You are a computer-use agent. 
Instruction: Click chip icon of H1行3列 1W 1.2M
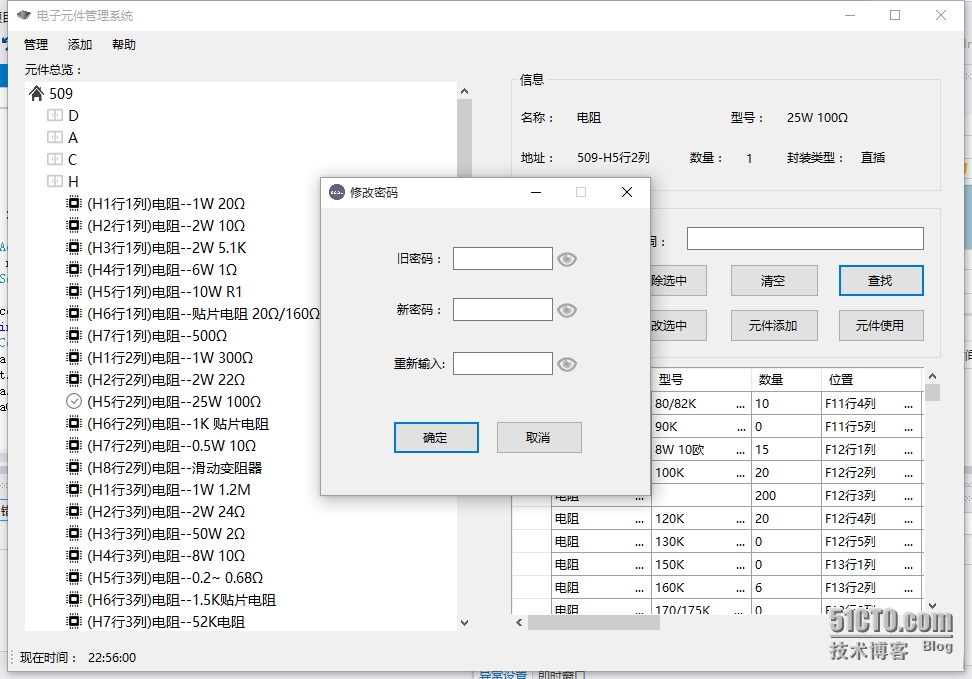click(x=74, y=489)
